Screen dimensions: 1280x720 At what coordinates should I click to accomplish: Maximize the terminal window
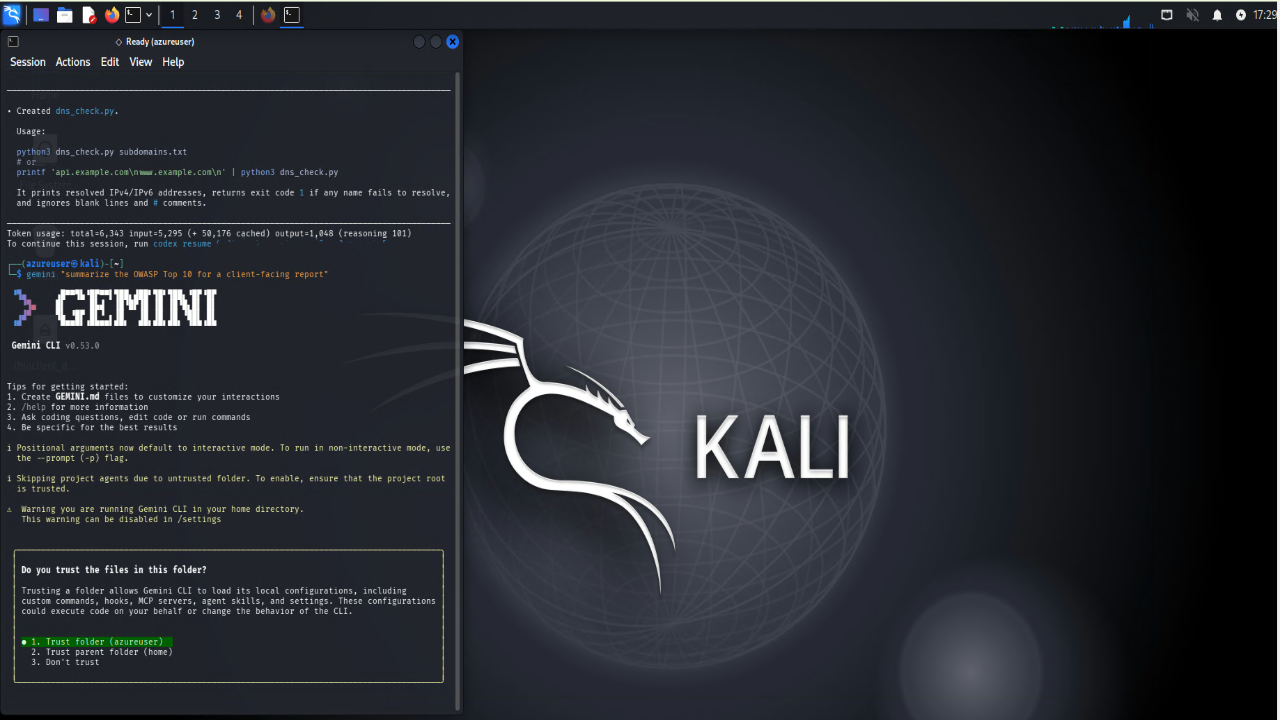click(436, 42)
